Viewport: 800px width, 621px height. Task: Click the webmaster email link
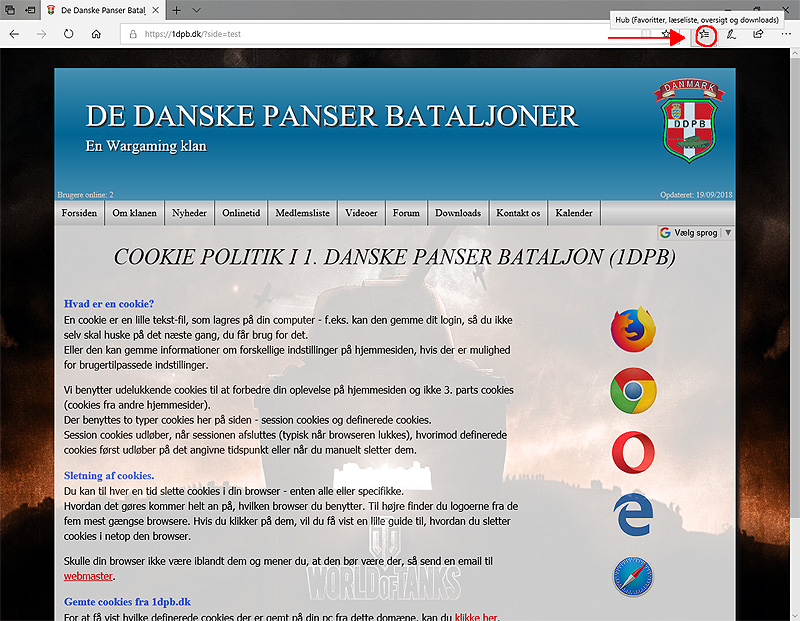click(x=88, y=576)
